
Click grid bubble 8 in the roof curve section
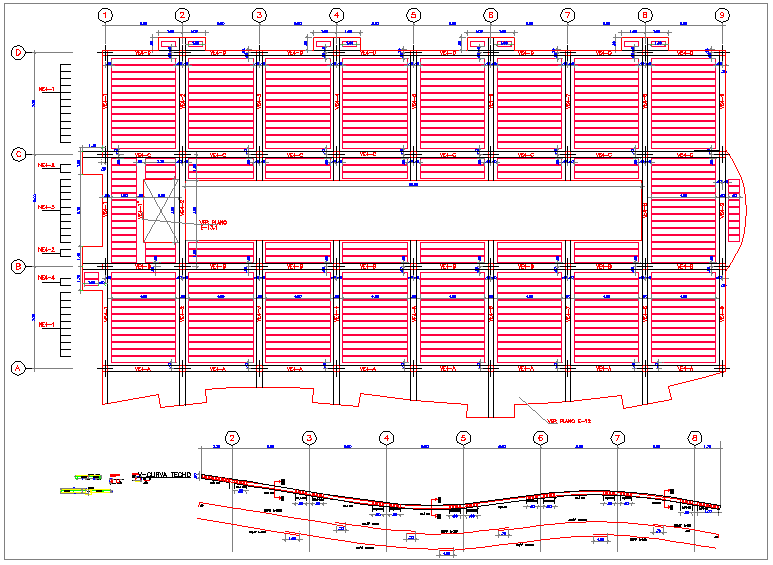point(695,438)
